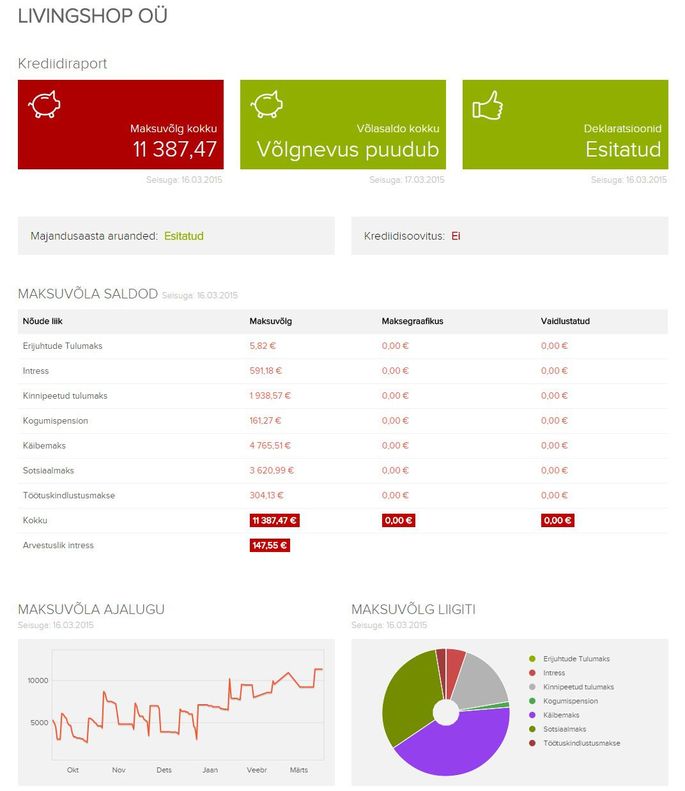The height and width of the screenshot is (791, 685).
Task: Select the green Kogumispension legend dot
Action: click(532, 701)
